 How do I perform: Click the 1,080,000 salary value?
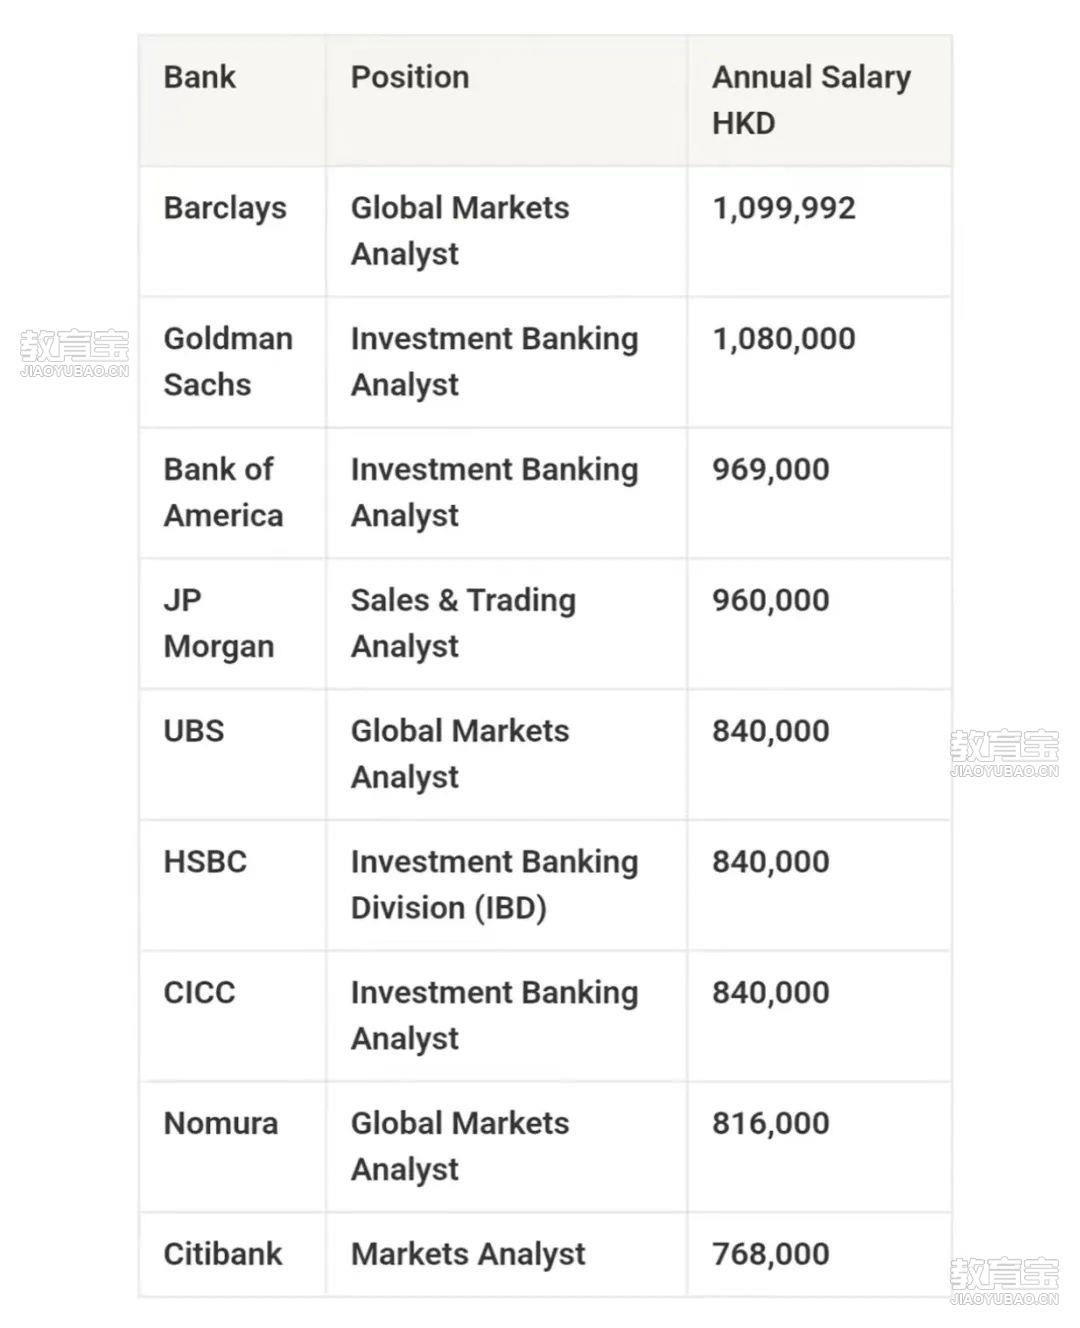click(x=784, y=339)
